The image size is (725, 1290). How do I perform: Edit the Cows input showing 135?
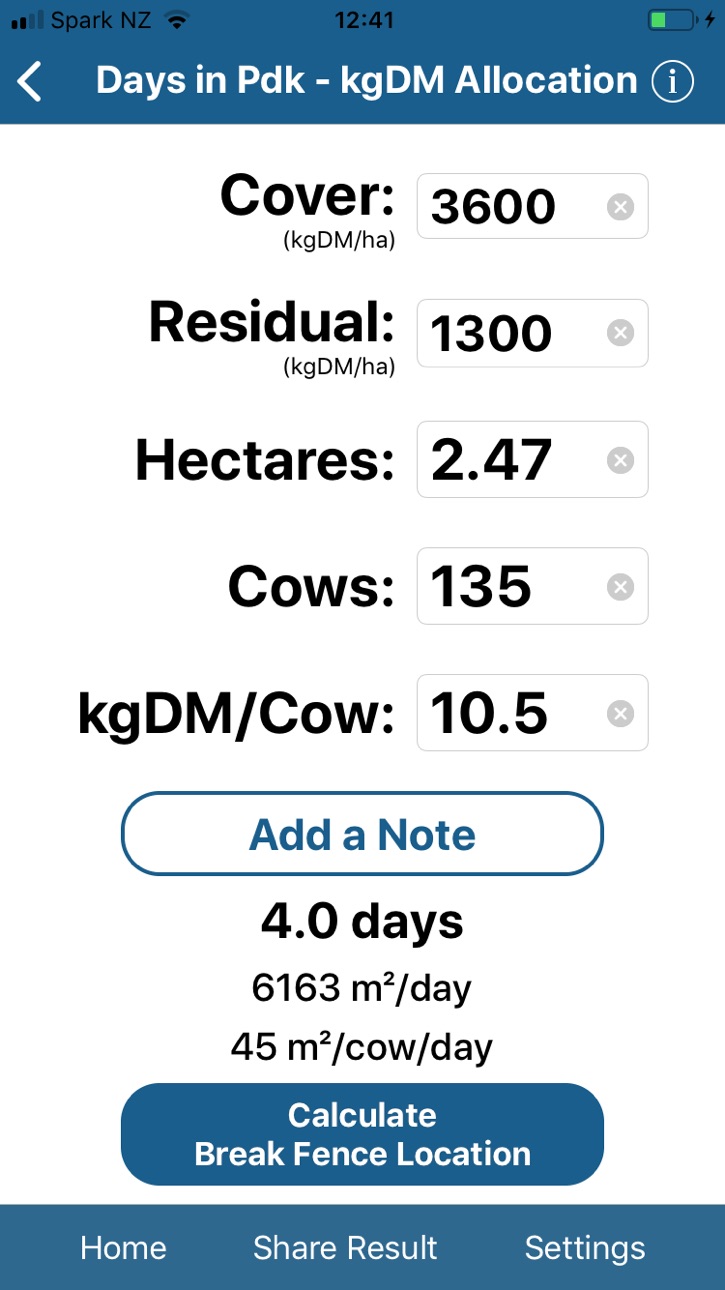tap(532, 586)
